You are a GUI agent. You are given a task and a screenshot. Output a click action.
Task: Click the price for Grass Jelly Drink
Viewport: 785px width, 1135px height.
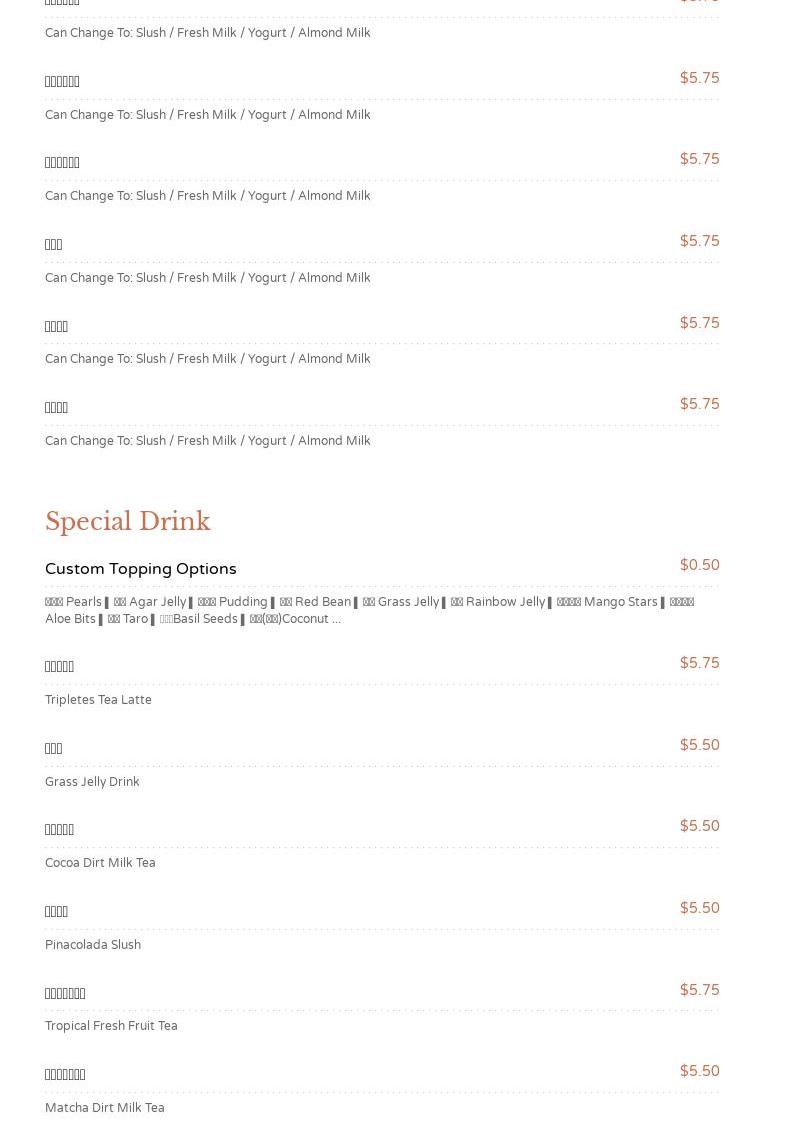[699, 746]
